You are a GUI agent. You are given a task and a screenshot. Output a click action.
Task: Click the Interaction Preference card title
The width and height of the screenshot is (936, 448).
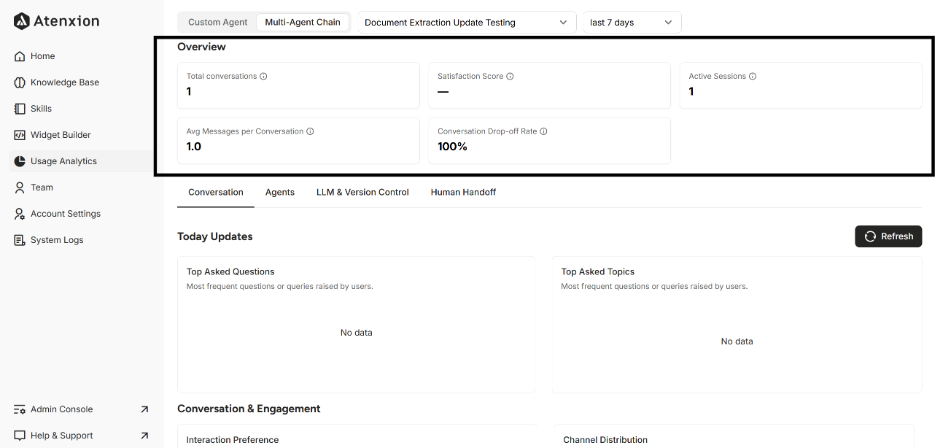(232, 440)
